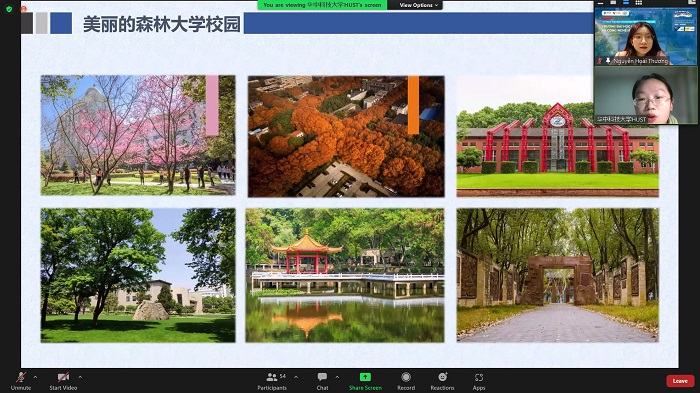The width and height of the screenshot is (700, 393).
Task: Switch video panel to grid view
Action: (x=639, y=3)
